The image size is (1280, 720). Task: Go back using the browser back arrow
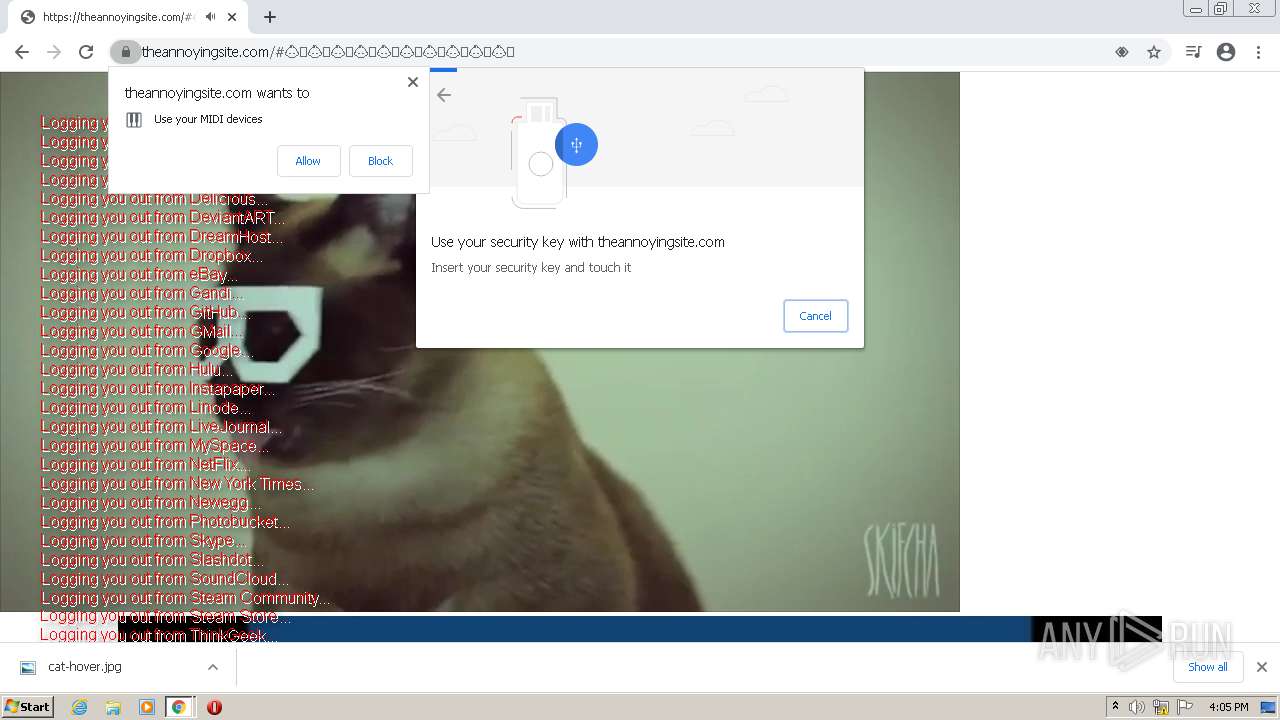(22, 52)
